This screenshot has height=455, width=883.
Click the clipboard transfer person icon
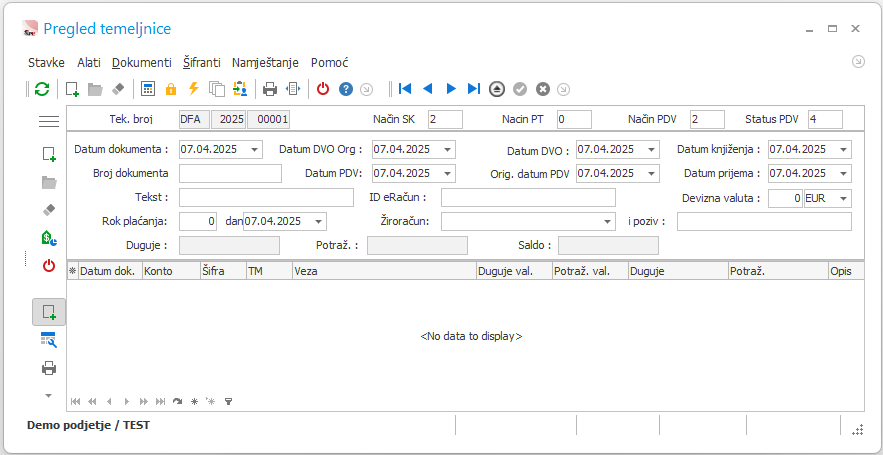click(240, 89)
